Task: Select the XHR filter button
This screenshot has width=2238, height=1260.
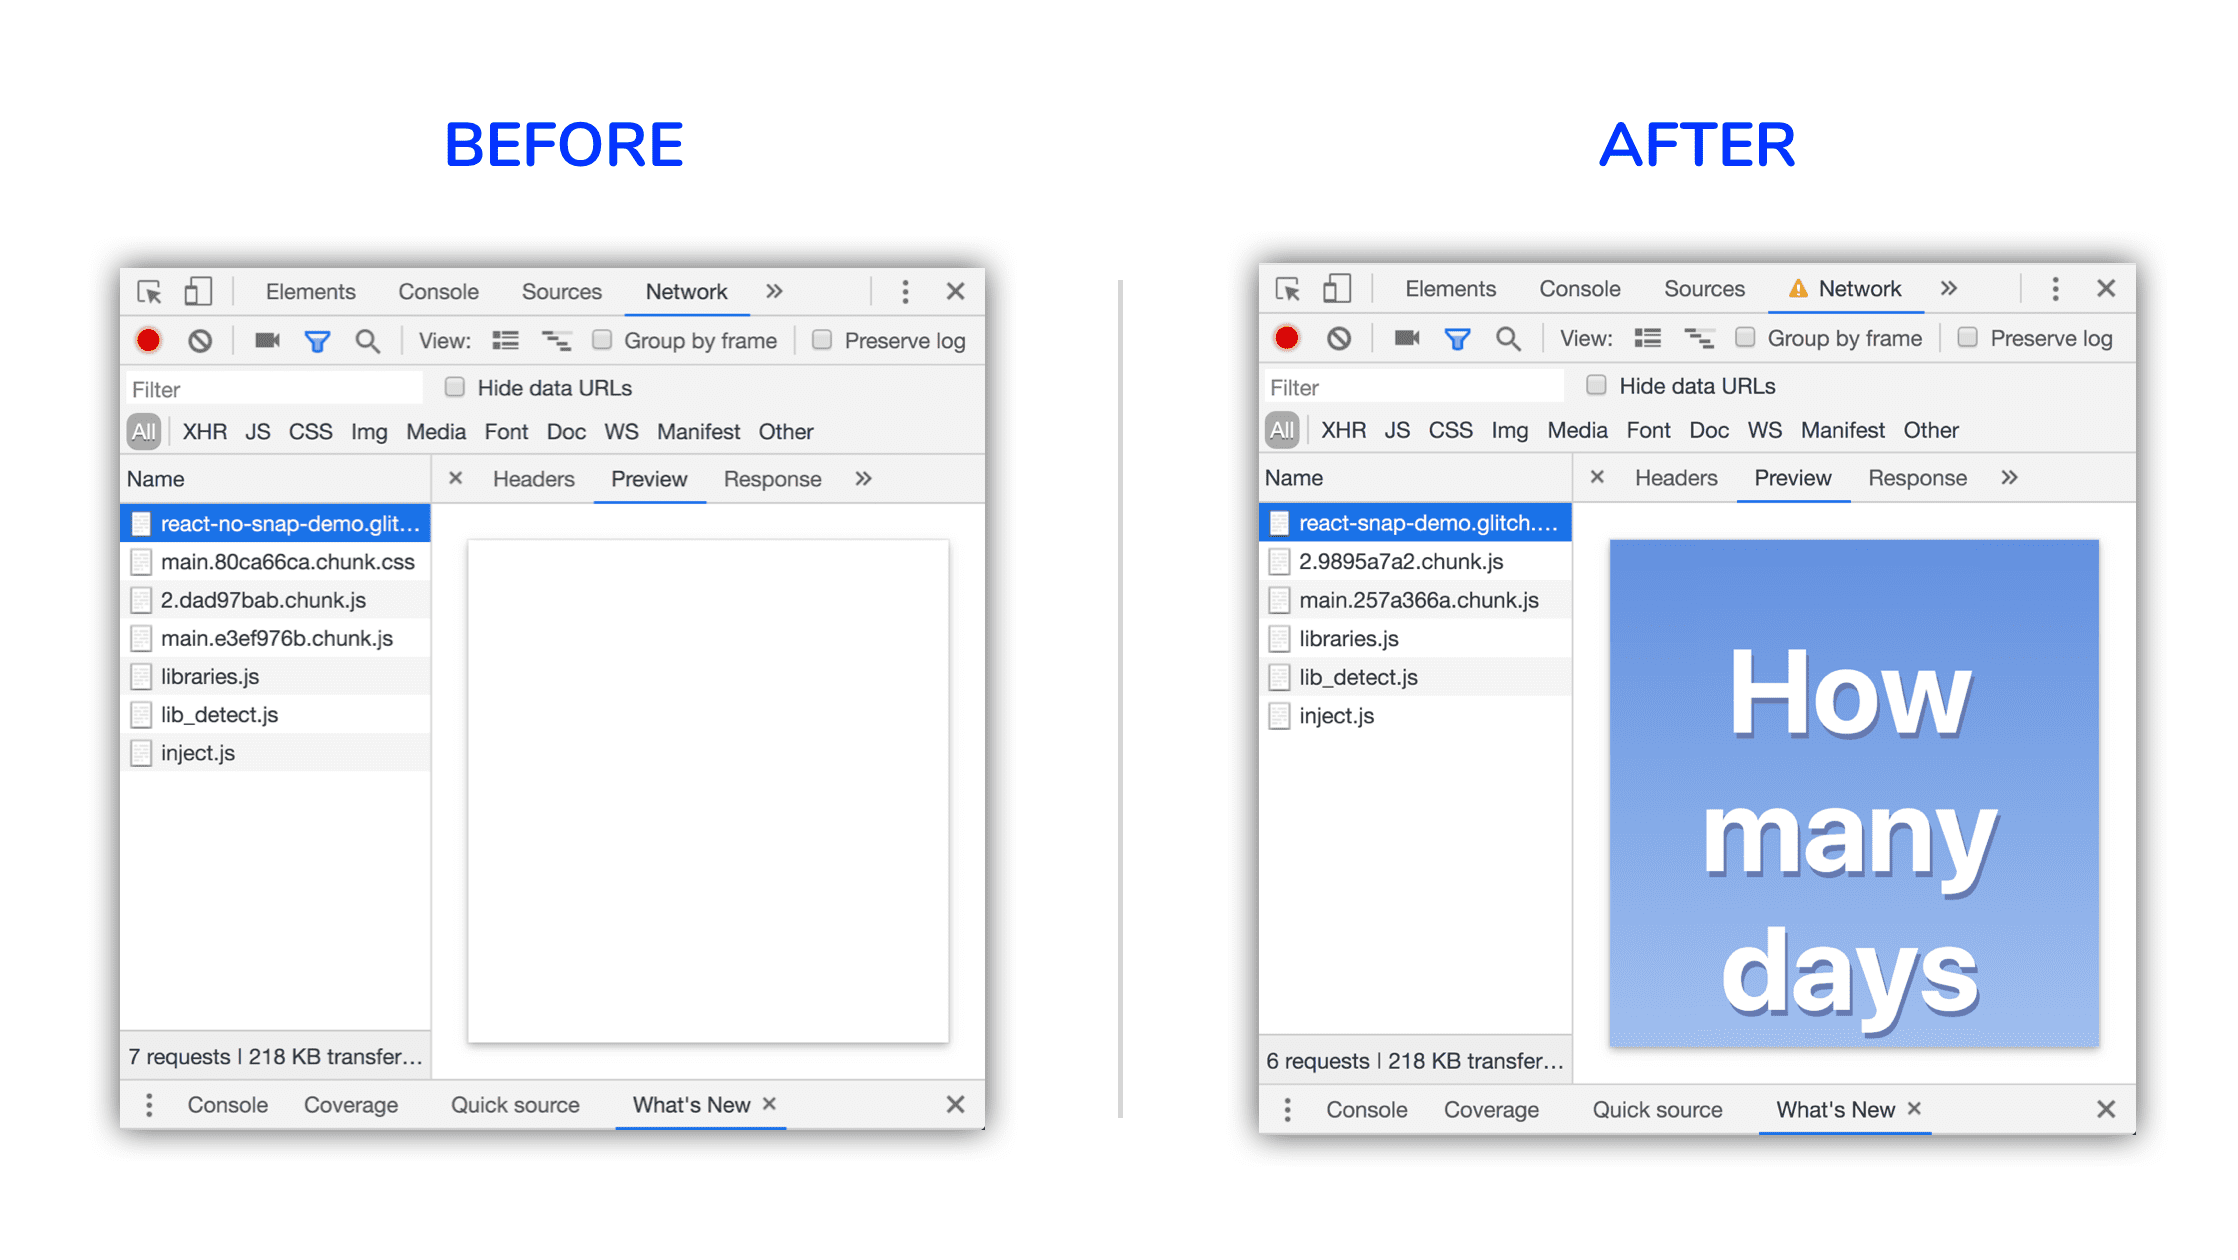Action: tap(203, 432)
